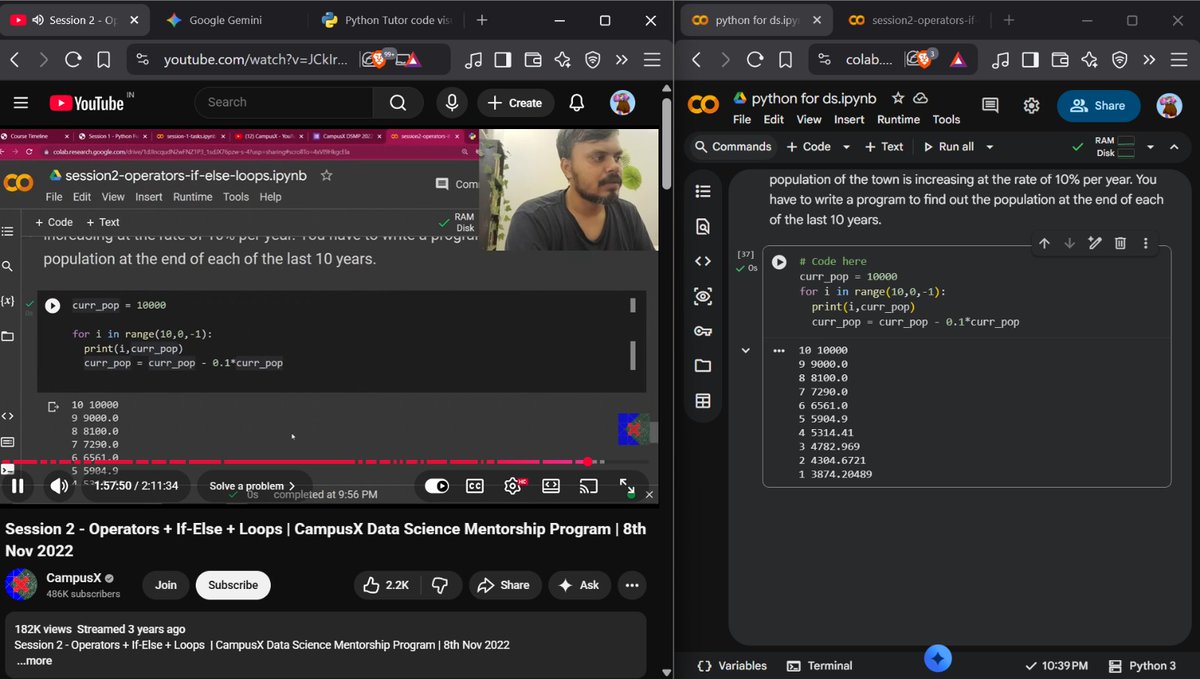The height and width of the screenshot is (679, 1200).
Task: Open the Colab Commands palette
Action: click(x=734, y=146)
